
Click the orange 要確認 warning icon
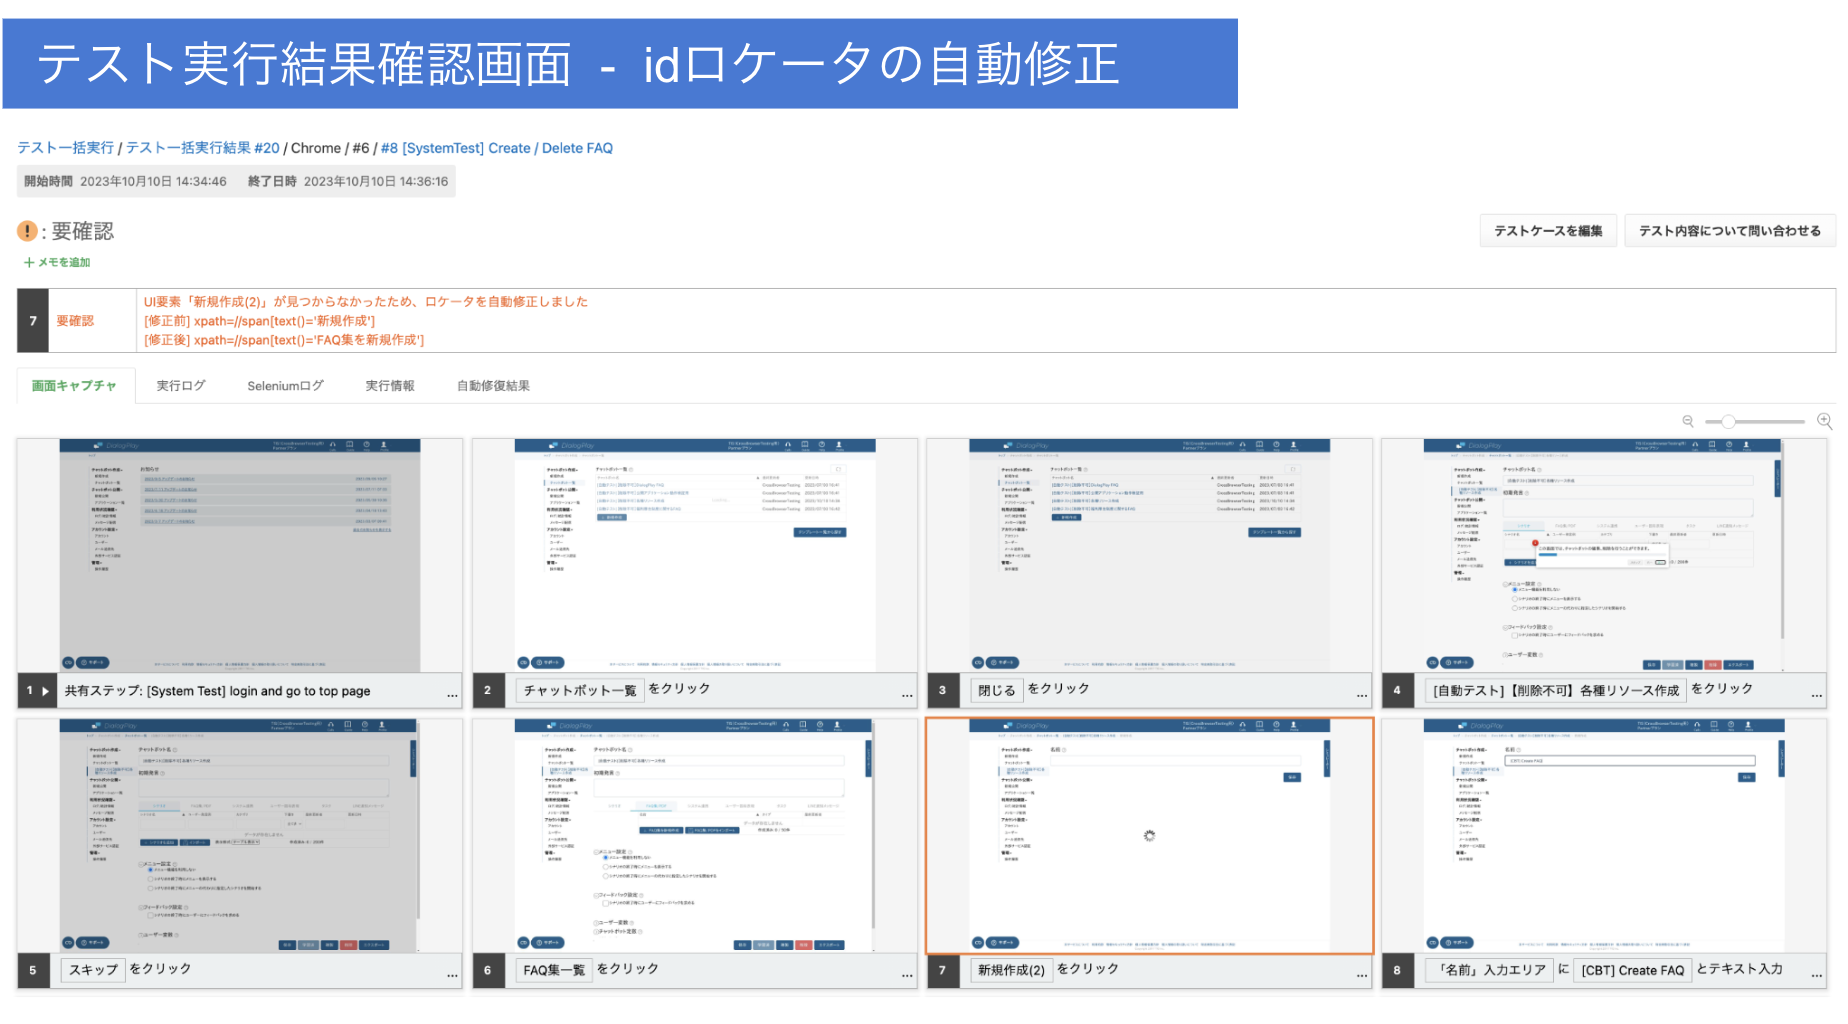[x=26, y=231]
